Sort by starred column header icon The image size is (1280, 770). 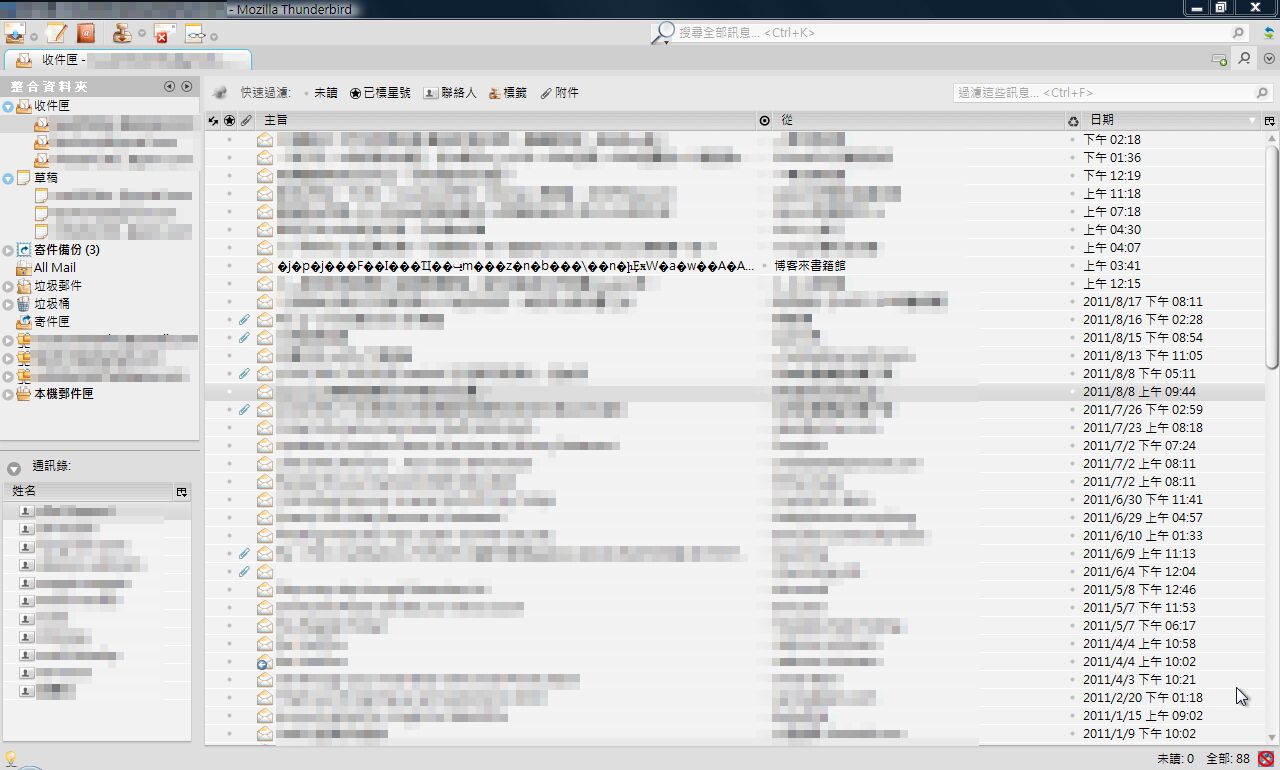[229, 121]
